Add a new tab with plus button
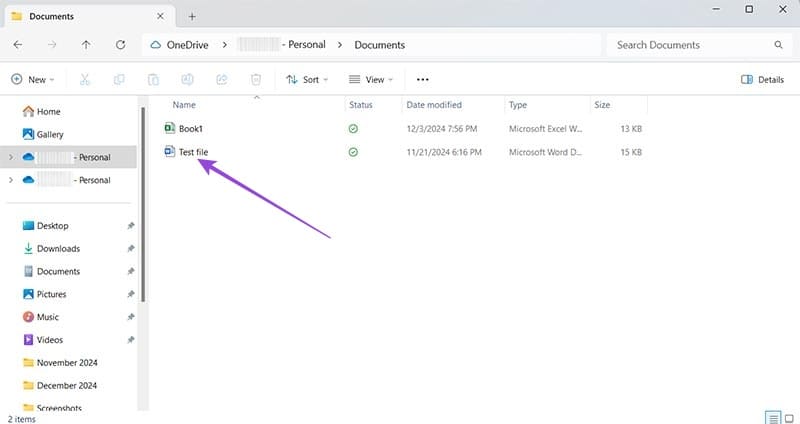Viewport: 800px width, 424px height. click(192, 16)
